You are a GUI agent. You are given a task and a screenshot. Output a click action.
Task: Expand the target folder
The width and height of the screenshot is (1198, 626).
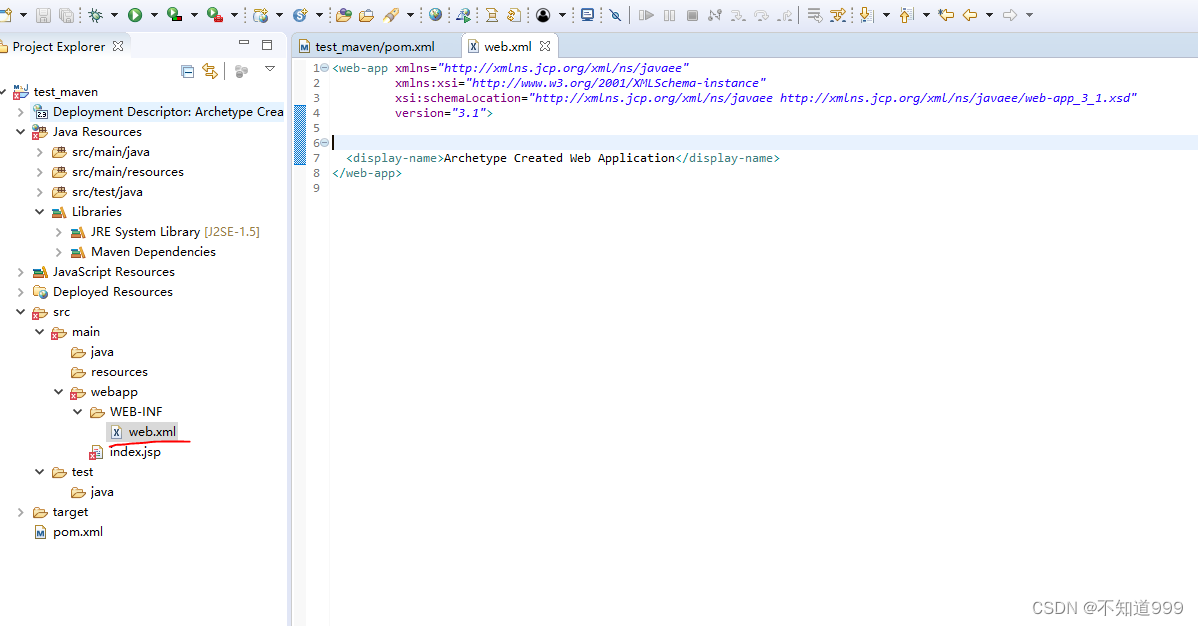pos(21,512)
